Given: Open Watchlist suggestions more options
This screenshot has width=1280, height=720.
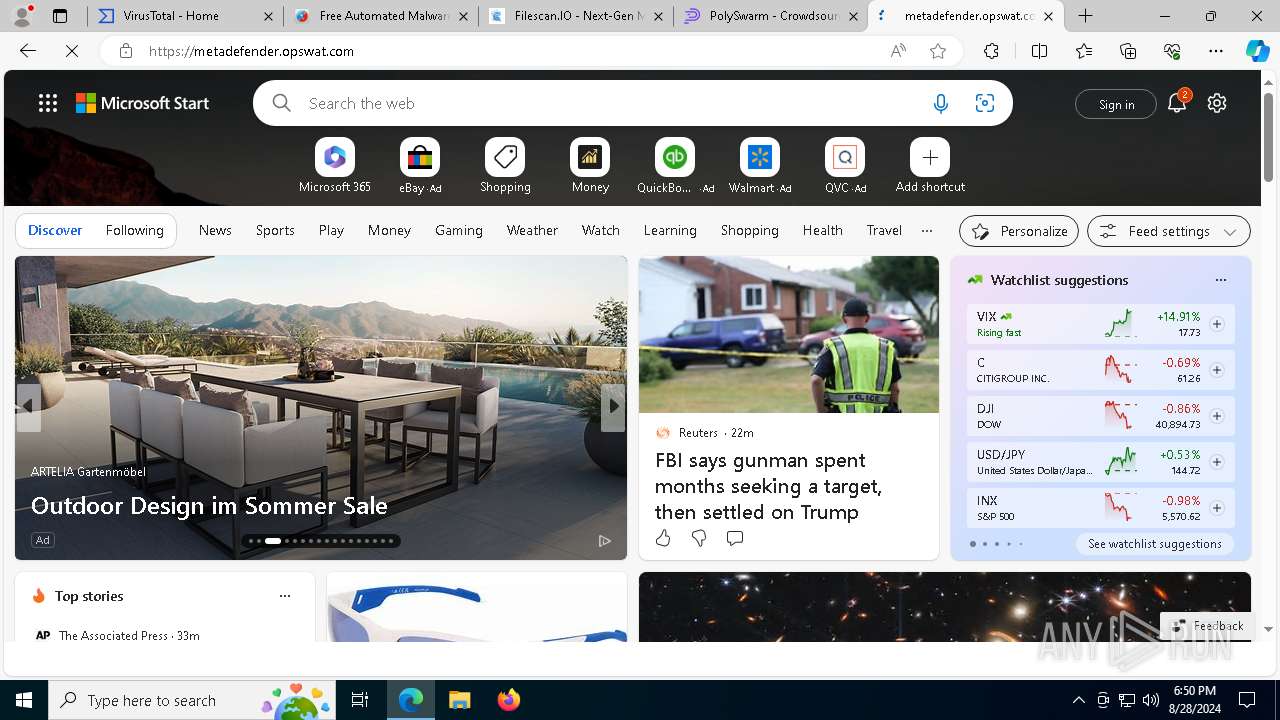Looking at the screenshot, I should point(1220,280).
